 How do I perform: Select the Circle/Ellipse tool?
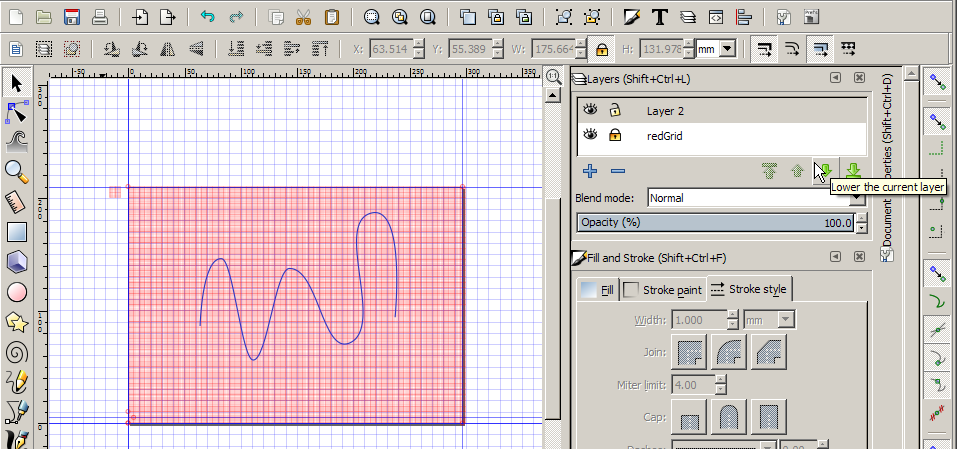16,292
